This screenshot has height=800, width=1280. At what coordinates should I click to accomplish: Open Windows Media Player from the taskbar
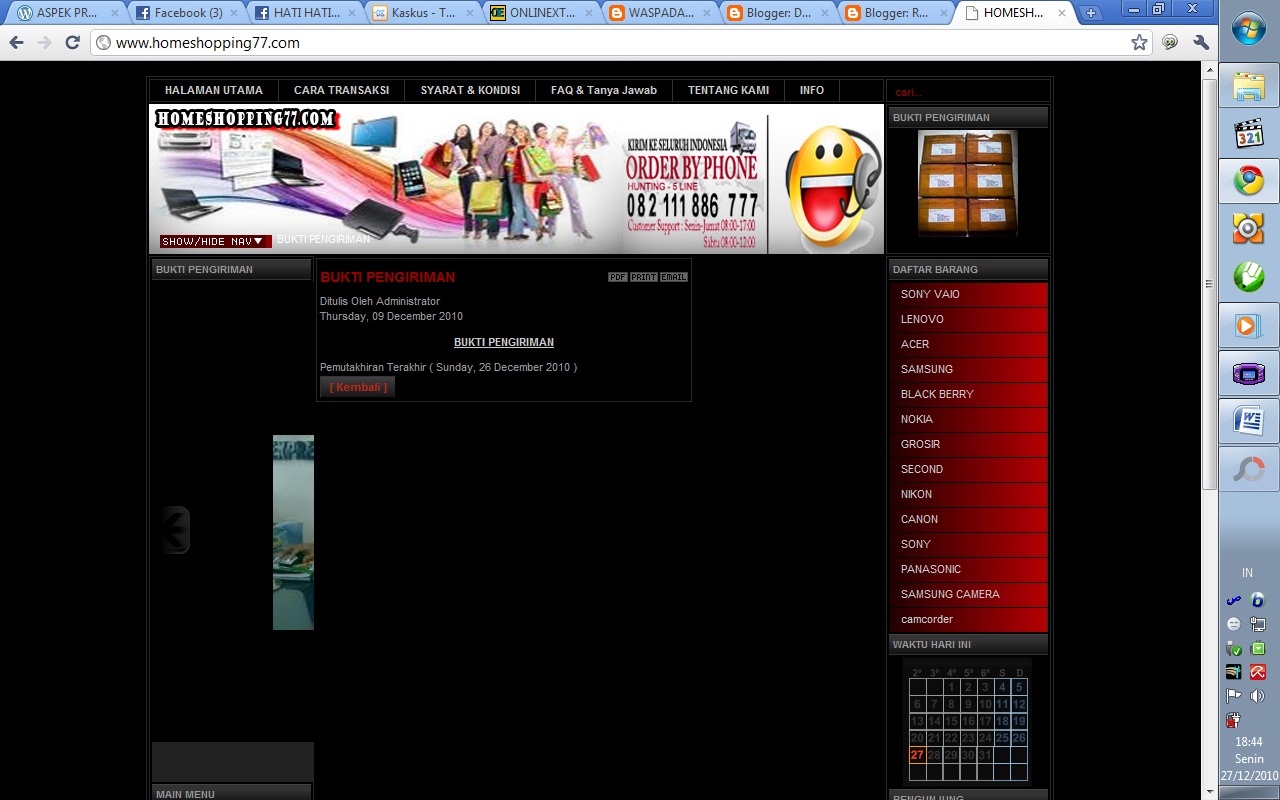(x=1249, y=325)
